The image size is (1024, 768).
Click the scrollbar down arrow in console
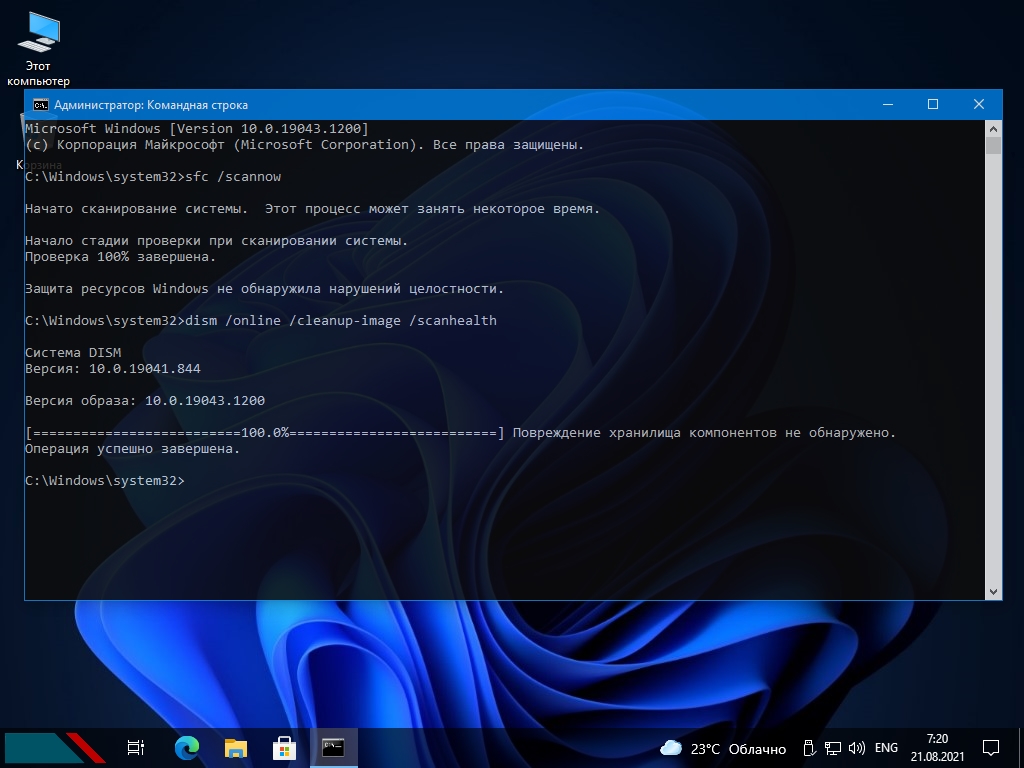click(x=993, y=591)
